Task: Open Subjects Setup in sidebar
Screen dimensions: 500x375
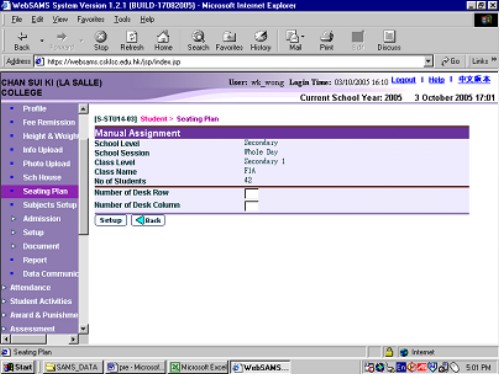Action: pyautogui.click(x=50, y=205)
